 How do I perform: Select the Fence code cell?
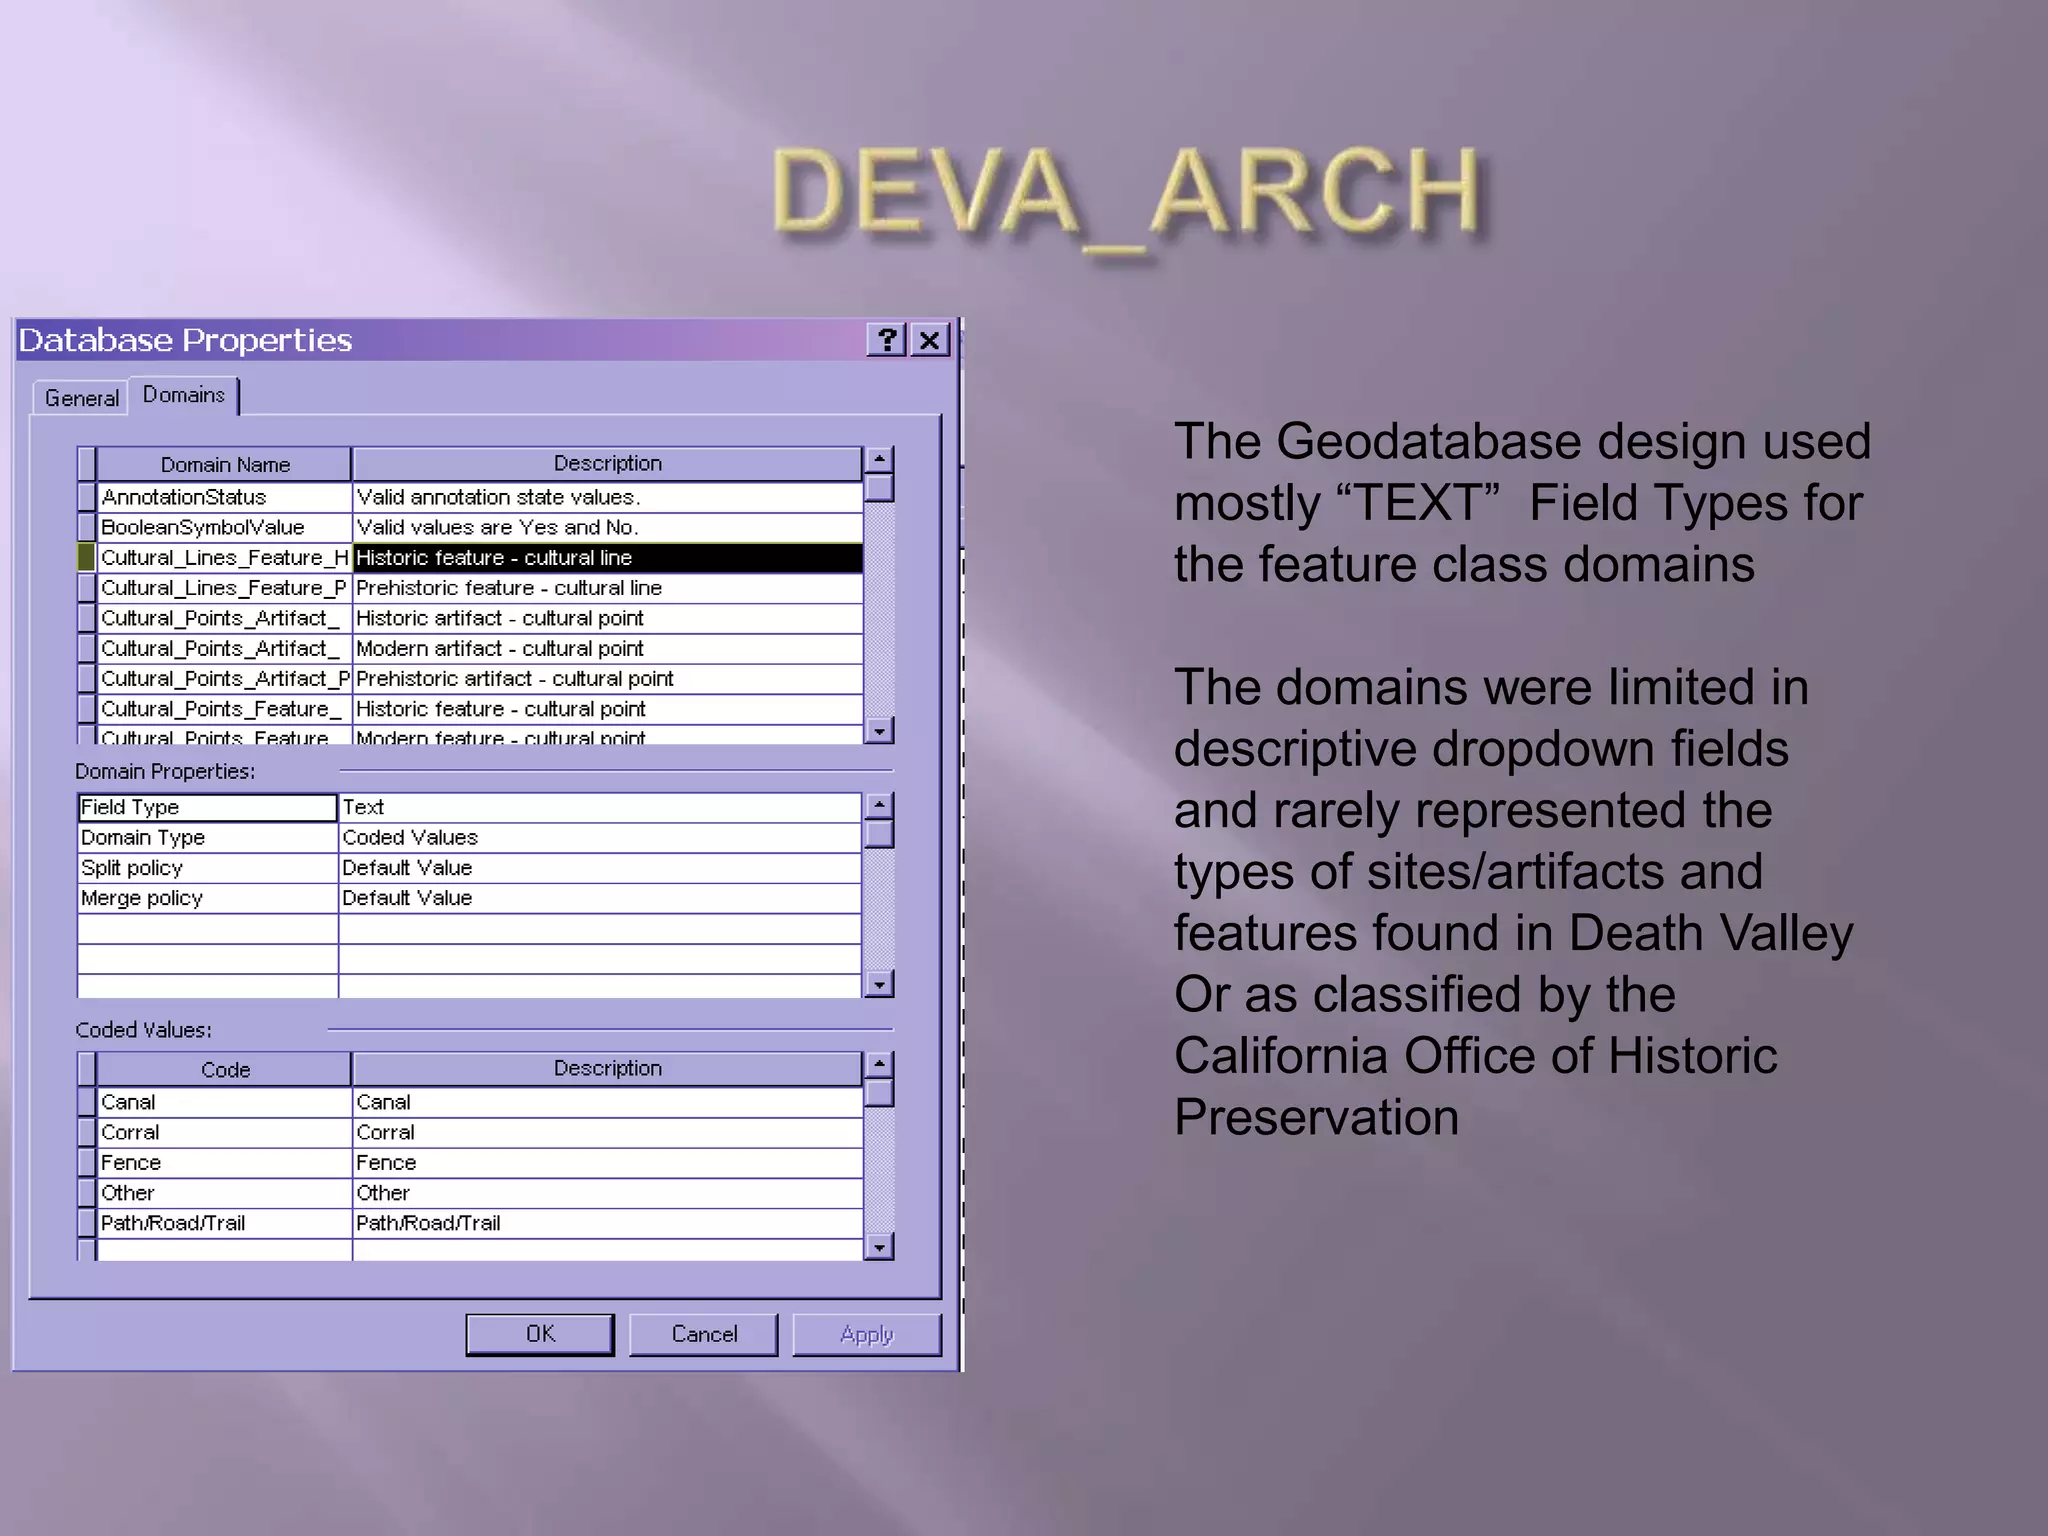tap(225, 1162)
